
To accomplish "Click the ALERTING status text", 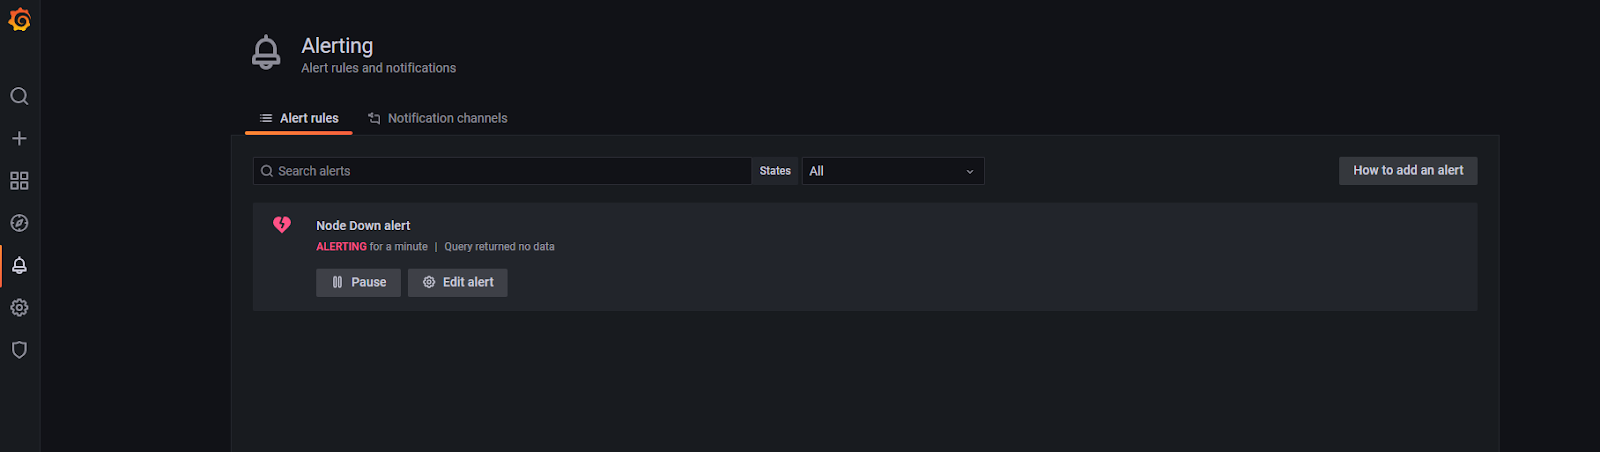I will coord(341,247).
